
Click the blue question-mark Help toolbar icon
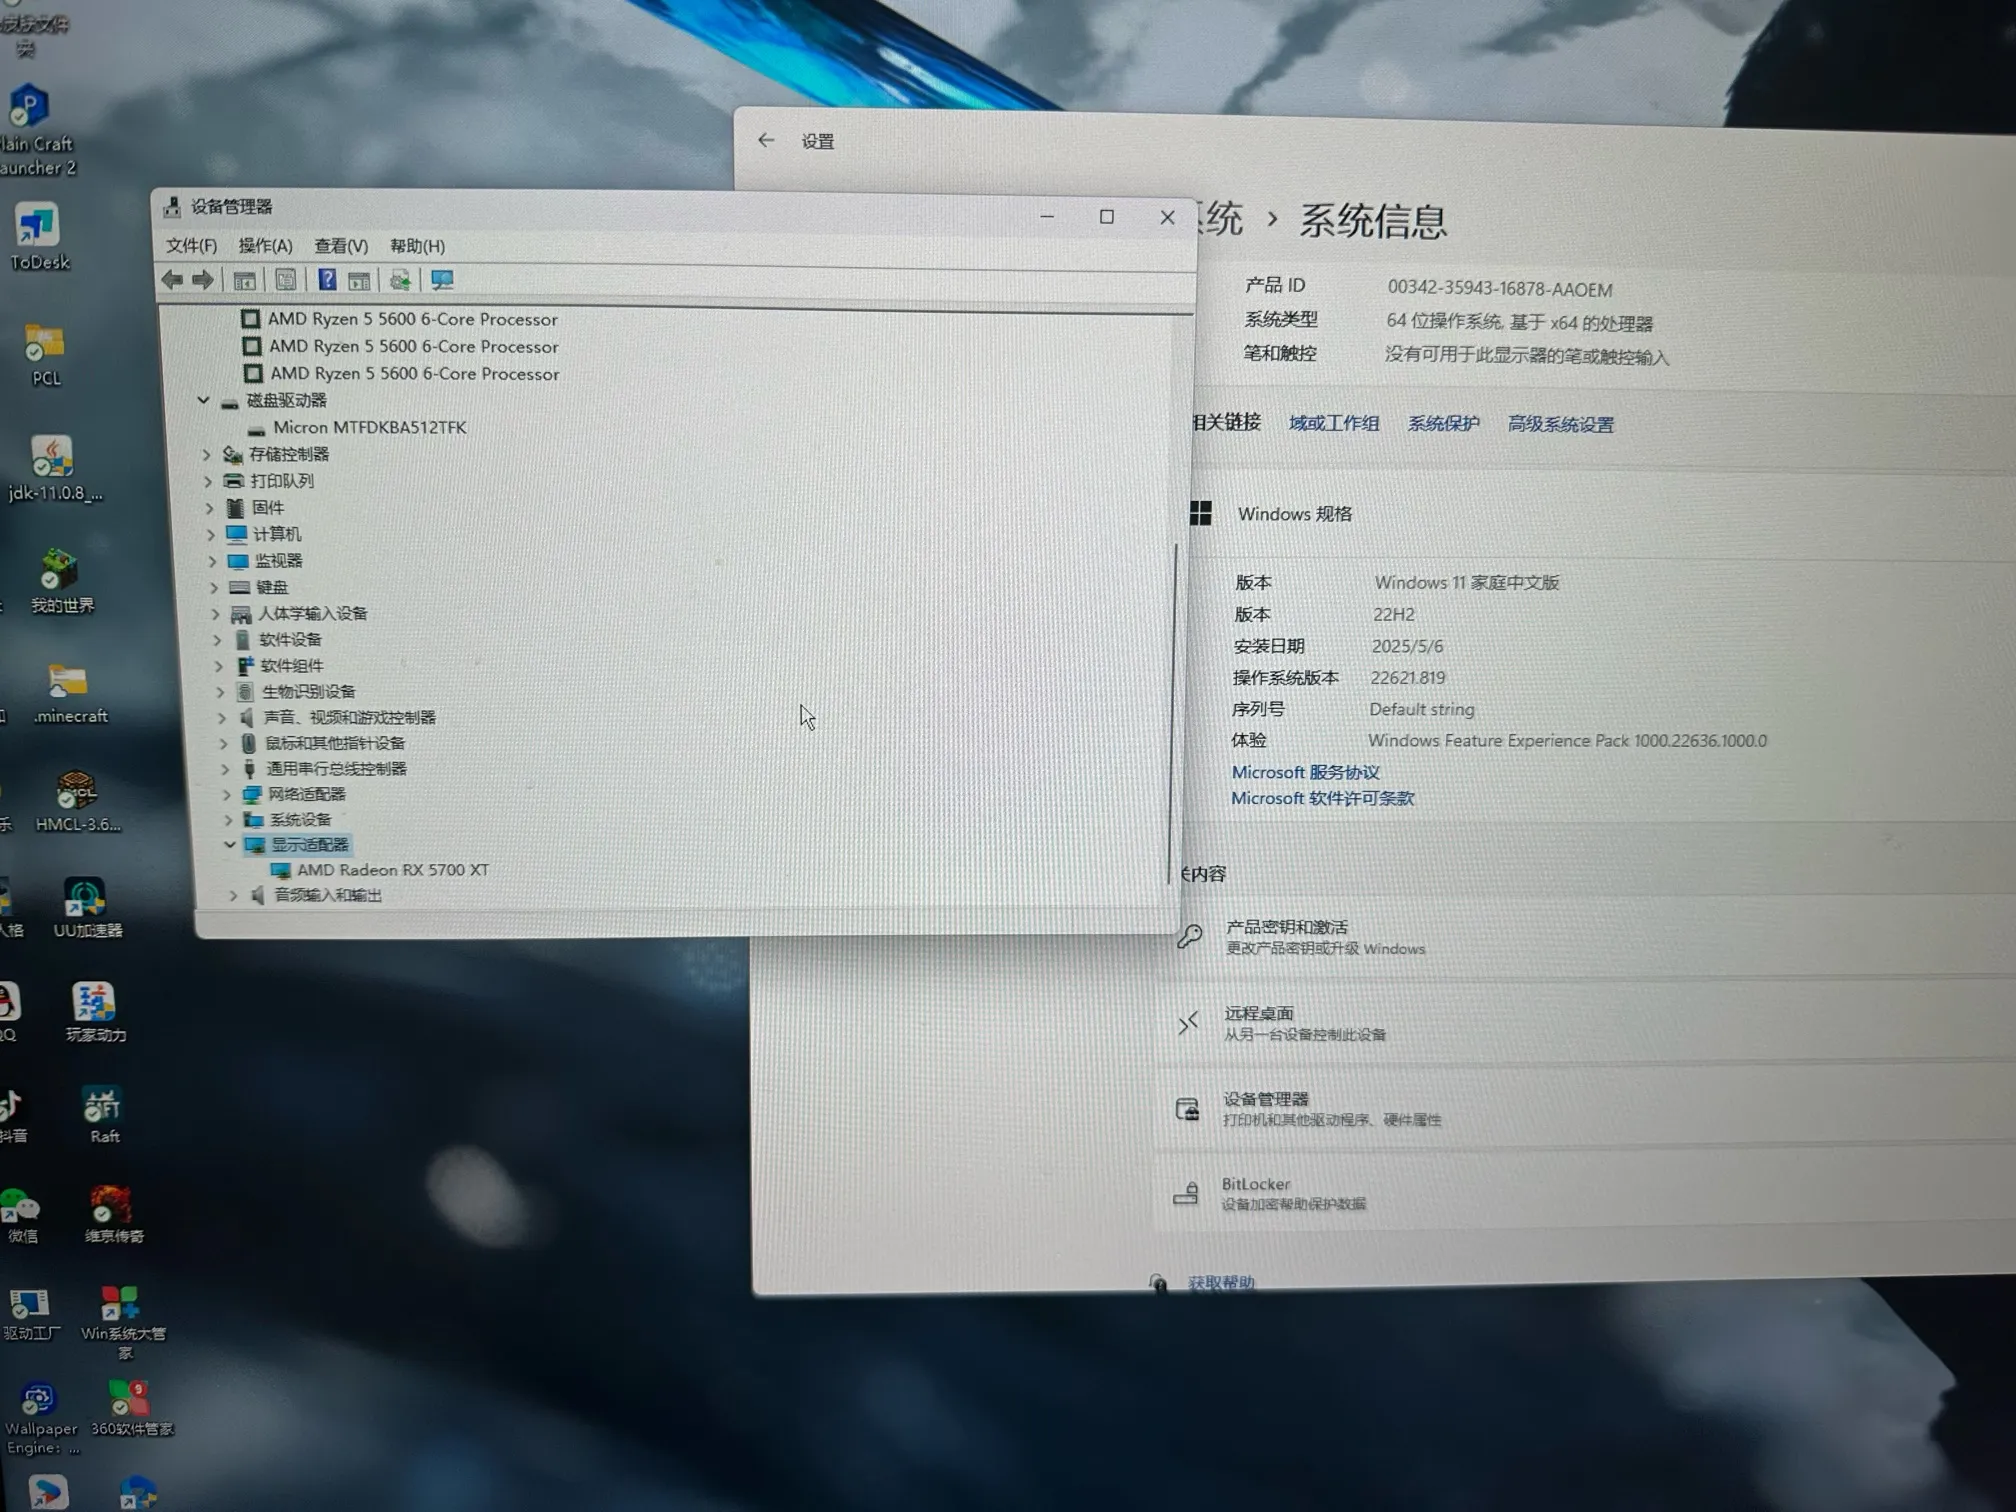point(327,280)
